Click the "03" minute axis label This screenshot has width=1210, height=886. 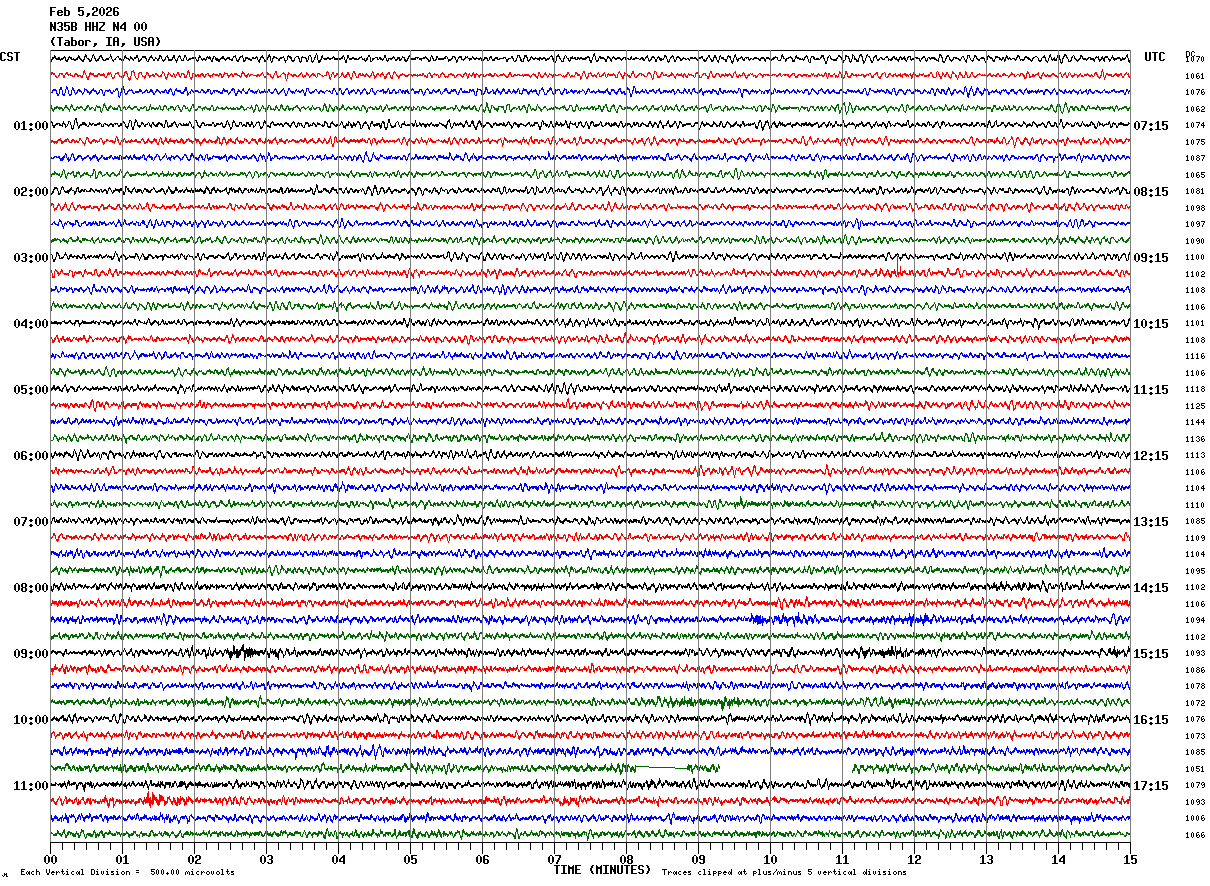pos(266,859)
